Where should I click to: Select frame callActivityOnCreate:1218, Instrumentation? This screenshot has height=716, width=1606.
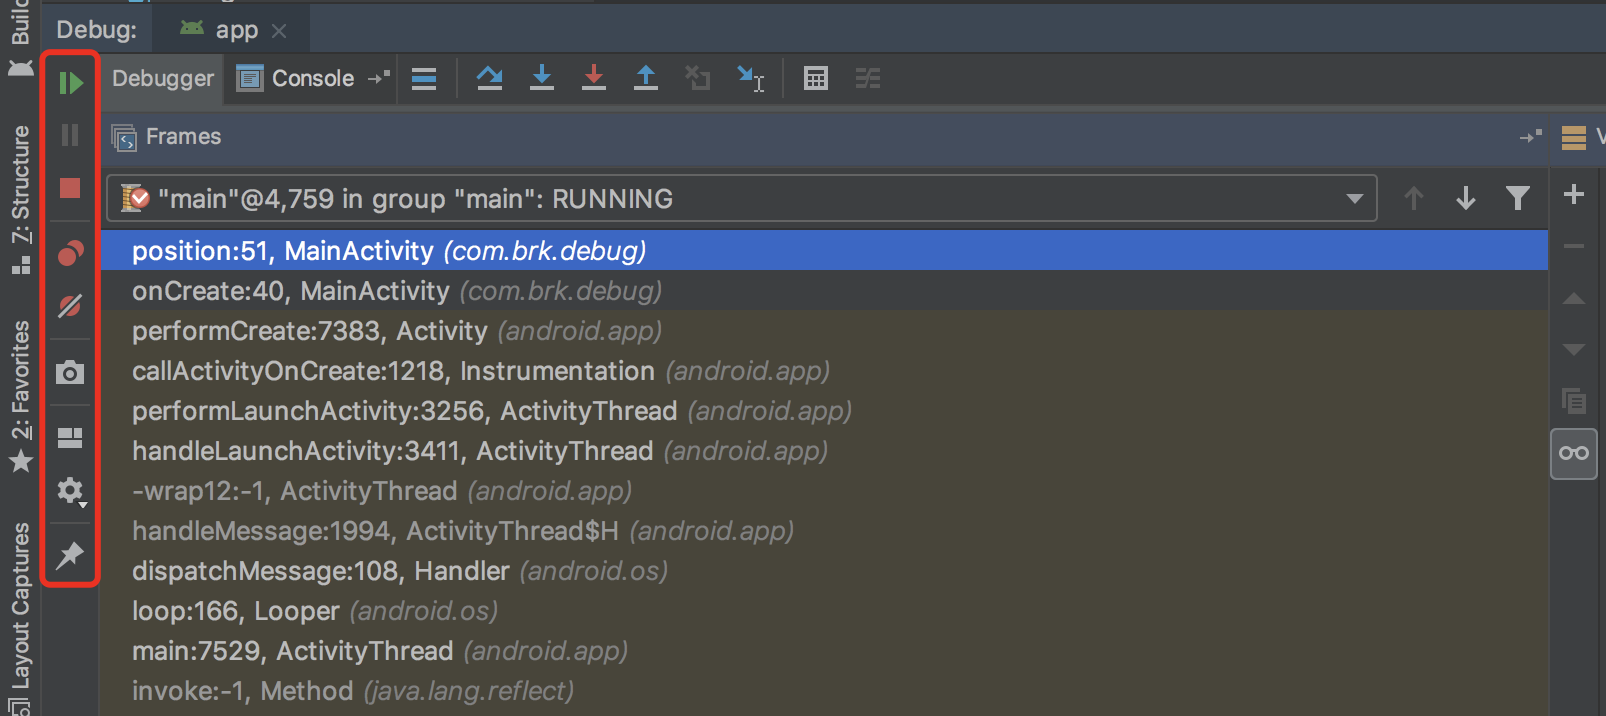click(x=825, y=371)
